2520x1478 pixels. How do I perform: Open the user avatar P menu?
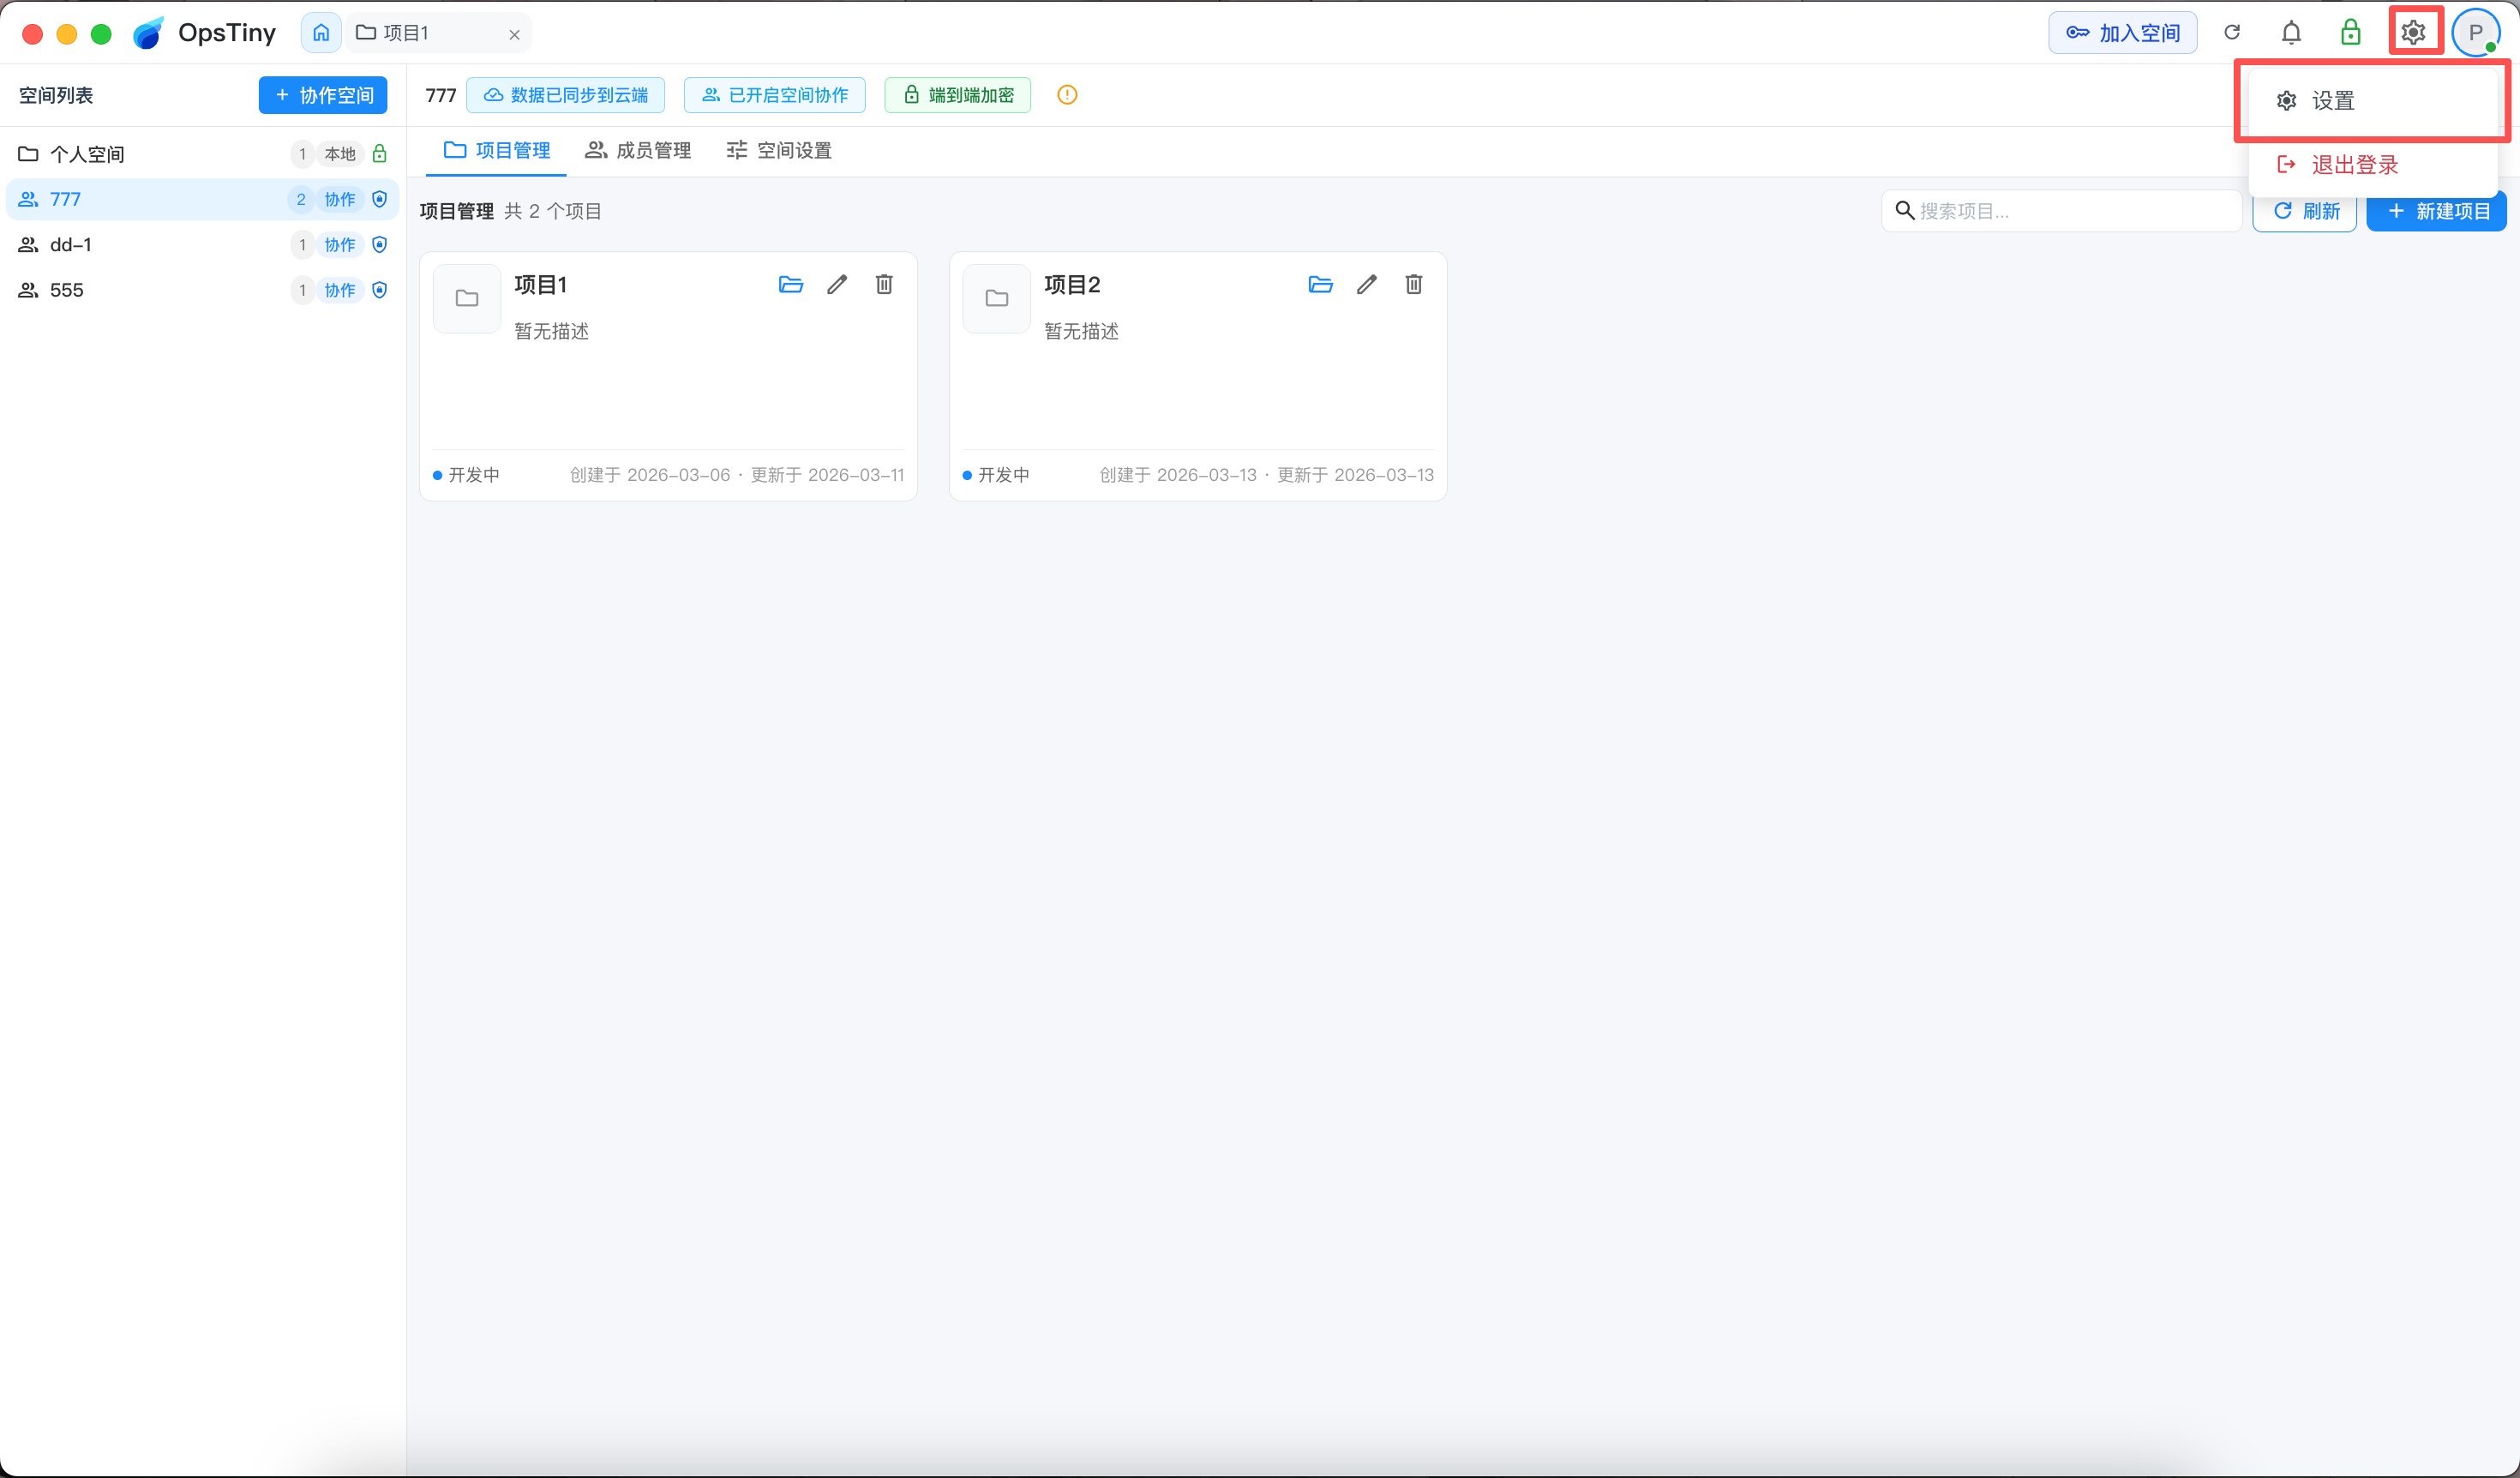(2476, 33)
